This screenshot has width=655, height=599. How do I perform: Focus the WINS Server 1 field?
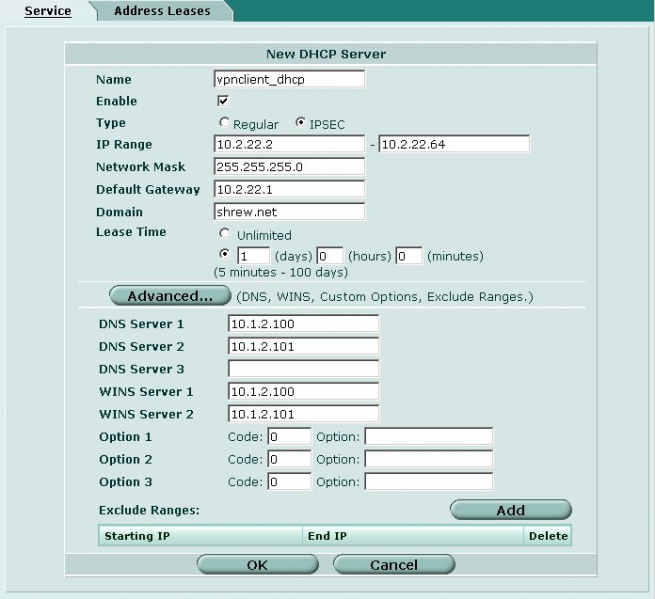304,391
